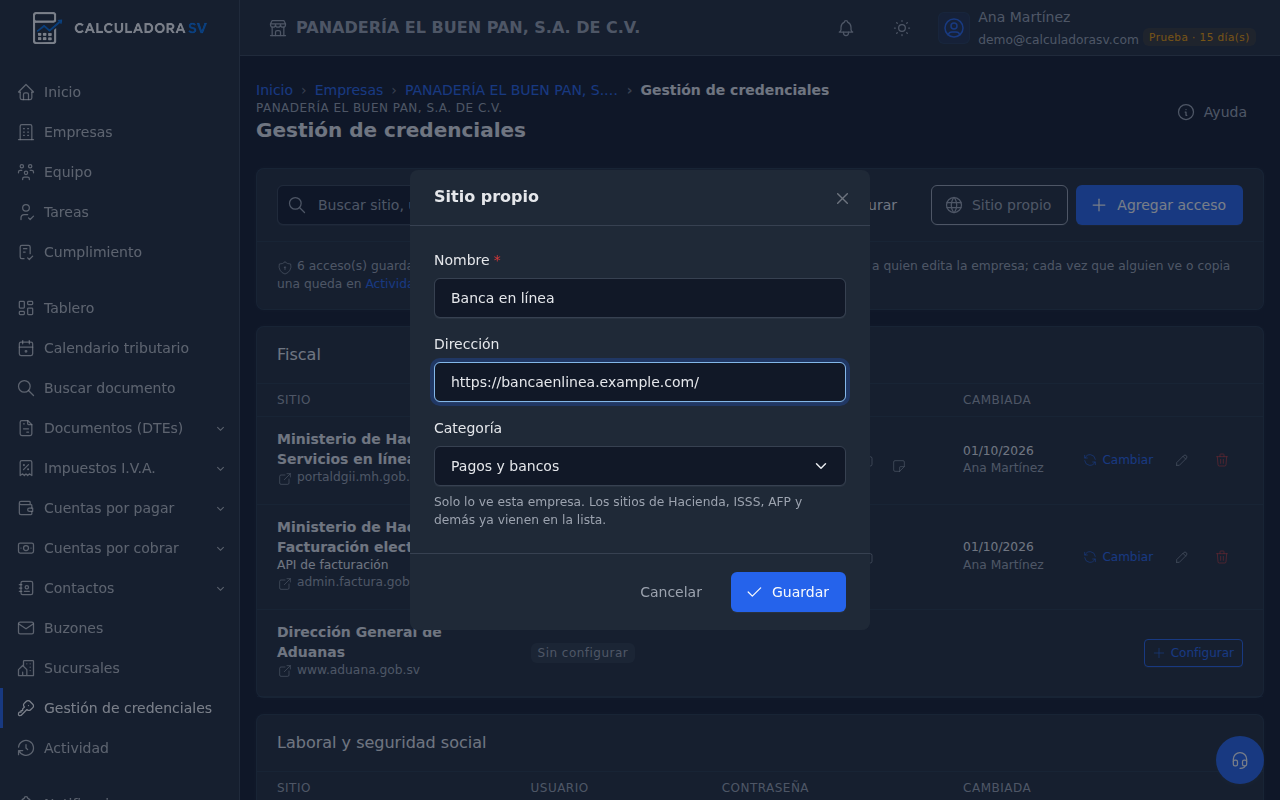Click the Impuestos I.V.A. percent icon

click(26, 468)
